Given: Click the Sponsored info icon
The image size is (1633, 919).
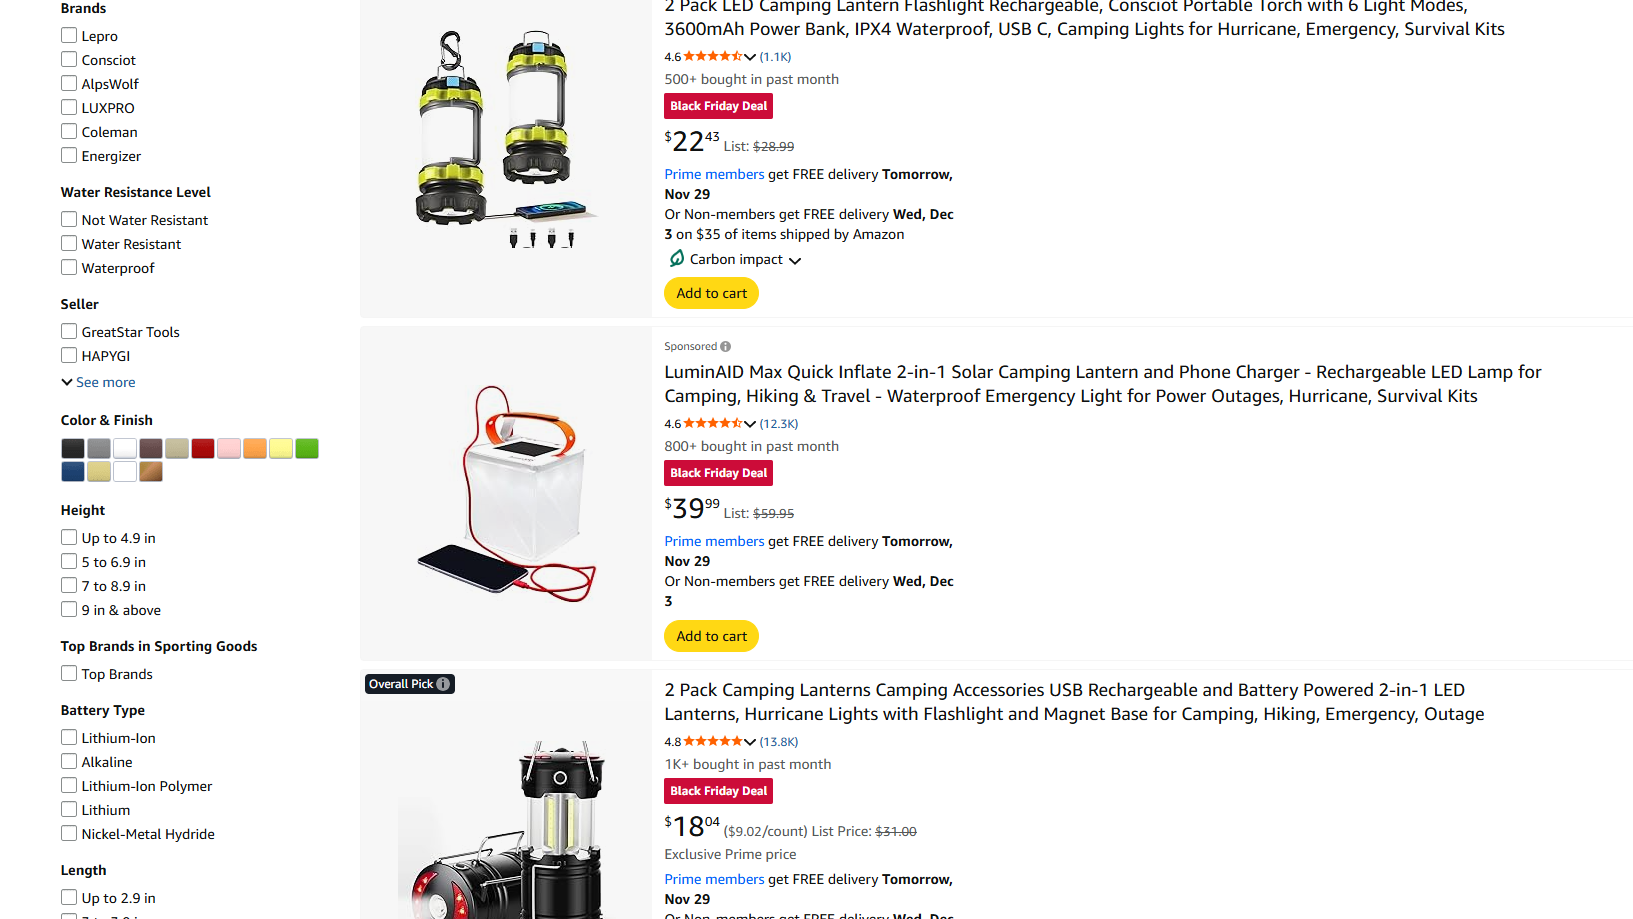Looking at the screenshot, I should 725,347.
